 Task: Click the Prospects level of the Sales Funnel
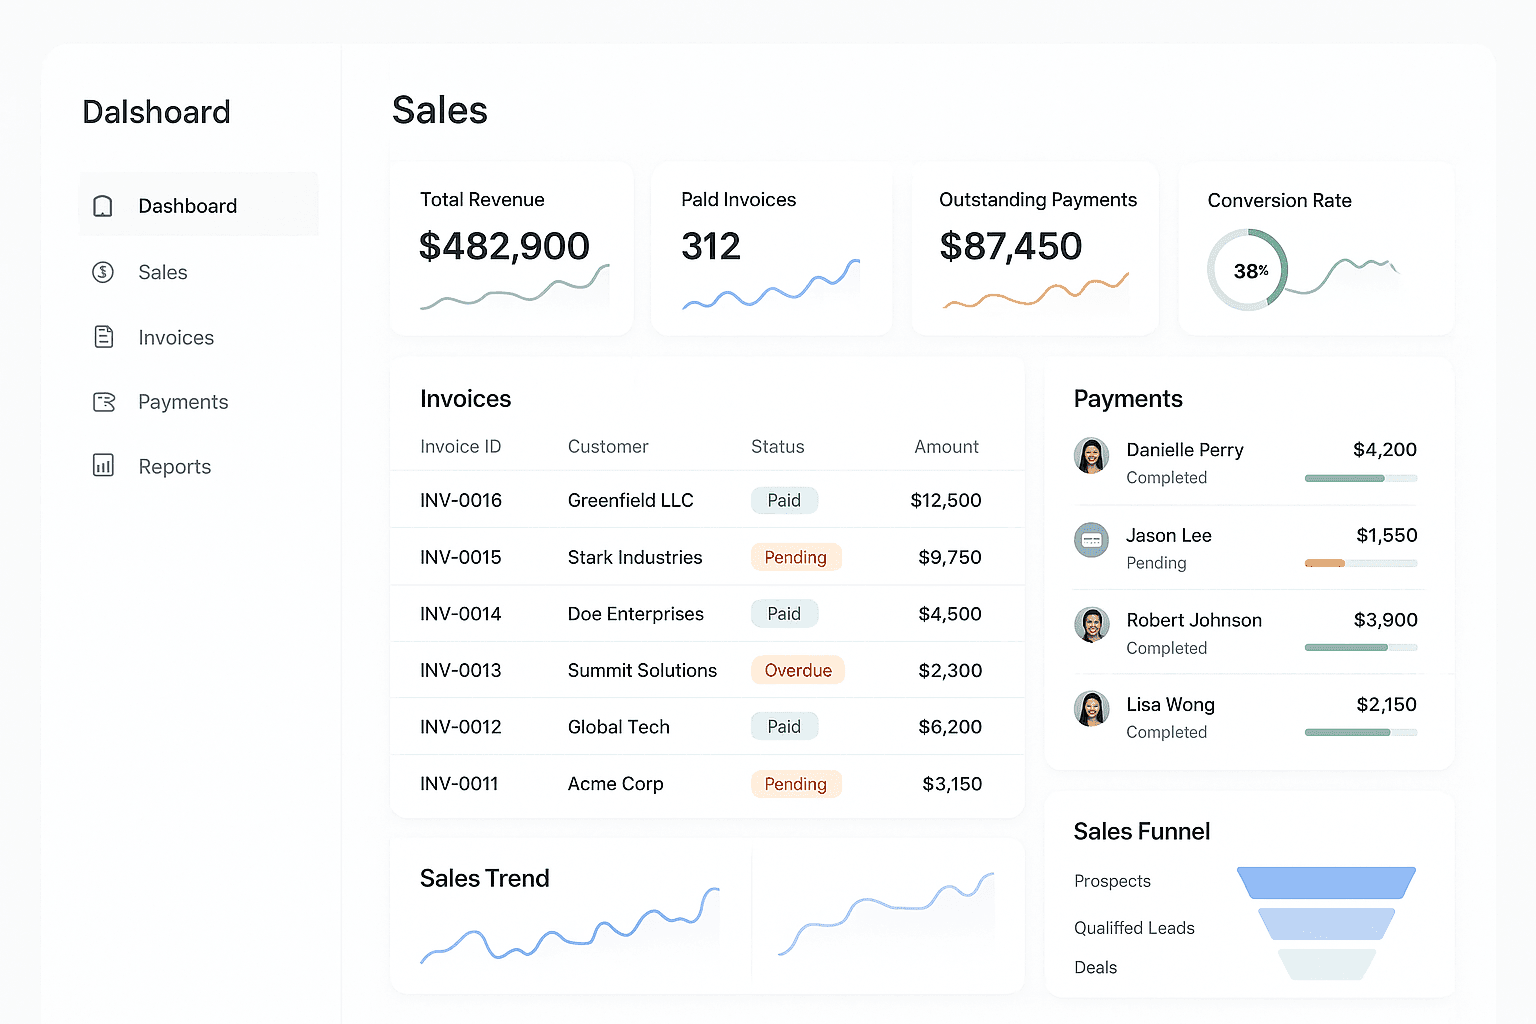pyautogui.click(x=1326, y=882)
